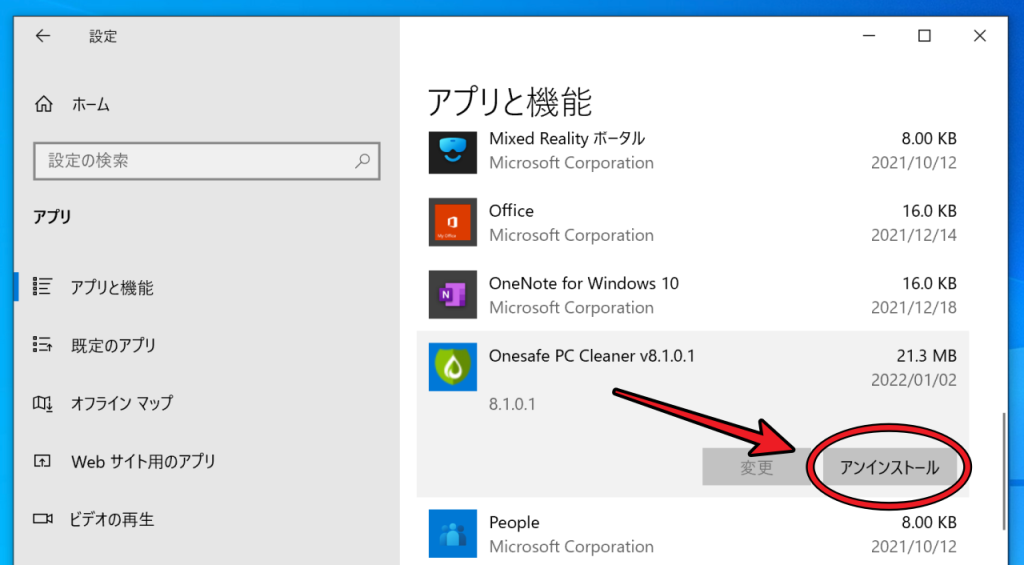
Task: Focus the 設定の検索 search box
Action: click(x=206, y=161)
